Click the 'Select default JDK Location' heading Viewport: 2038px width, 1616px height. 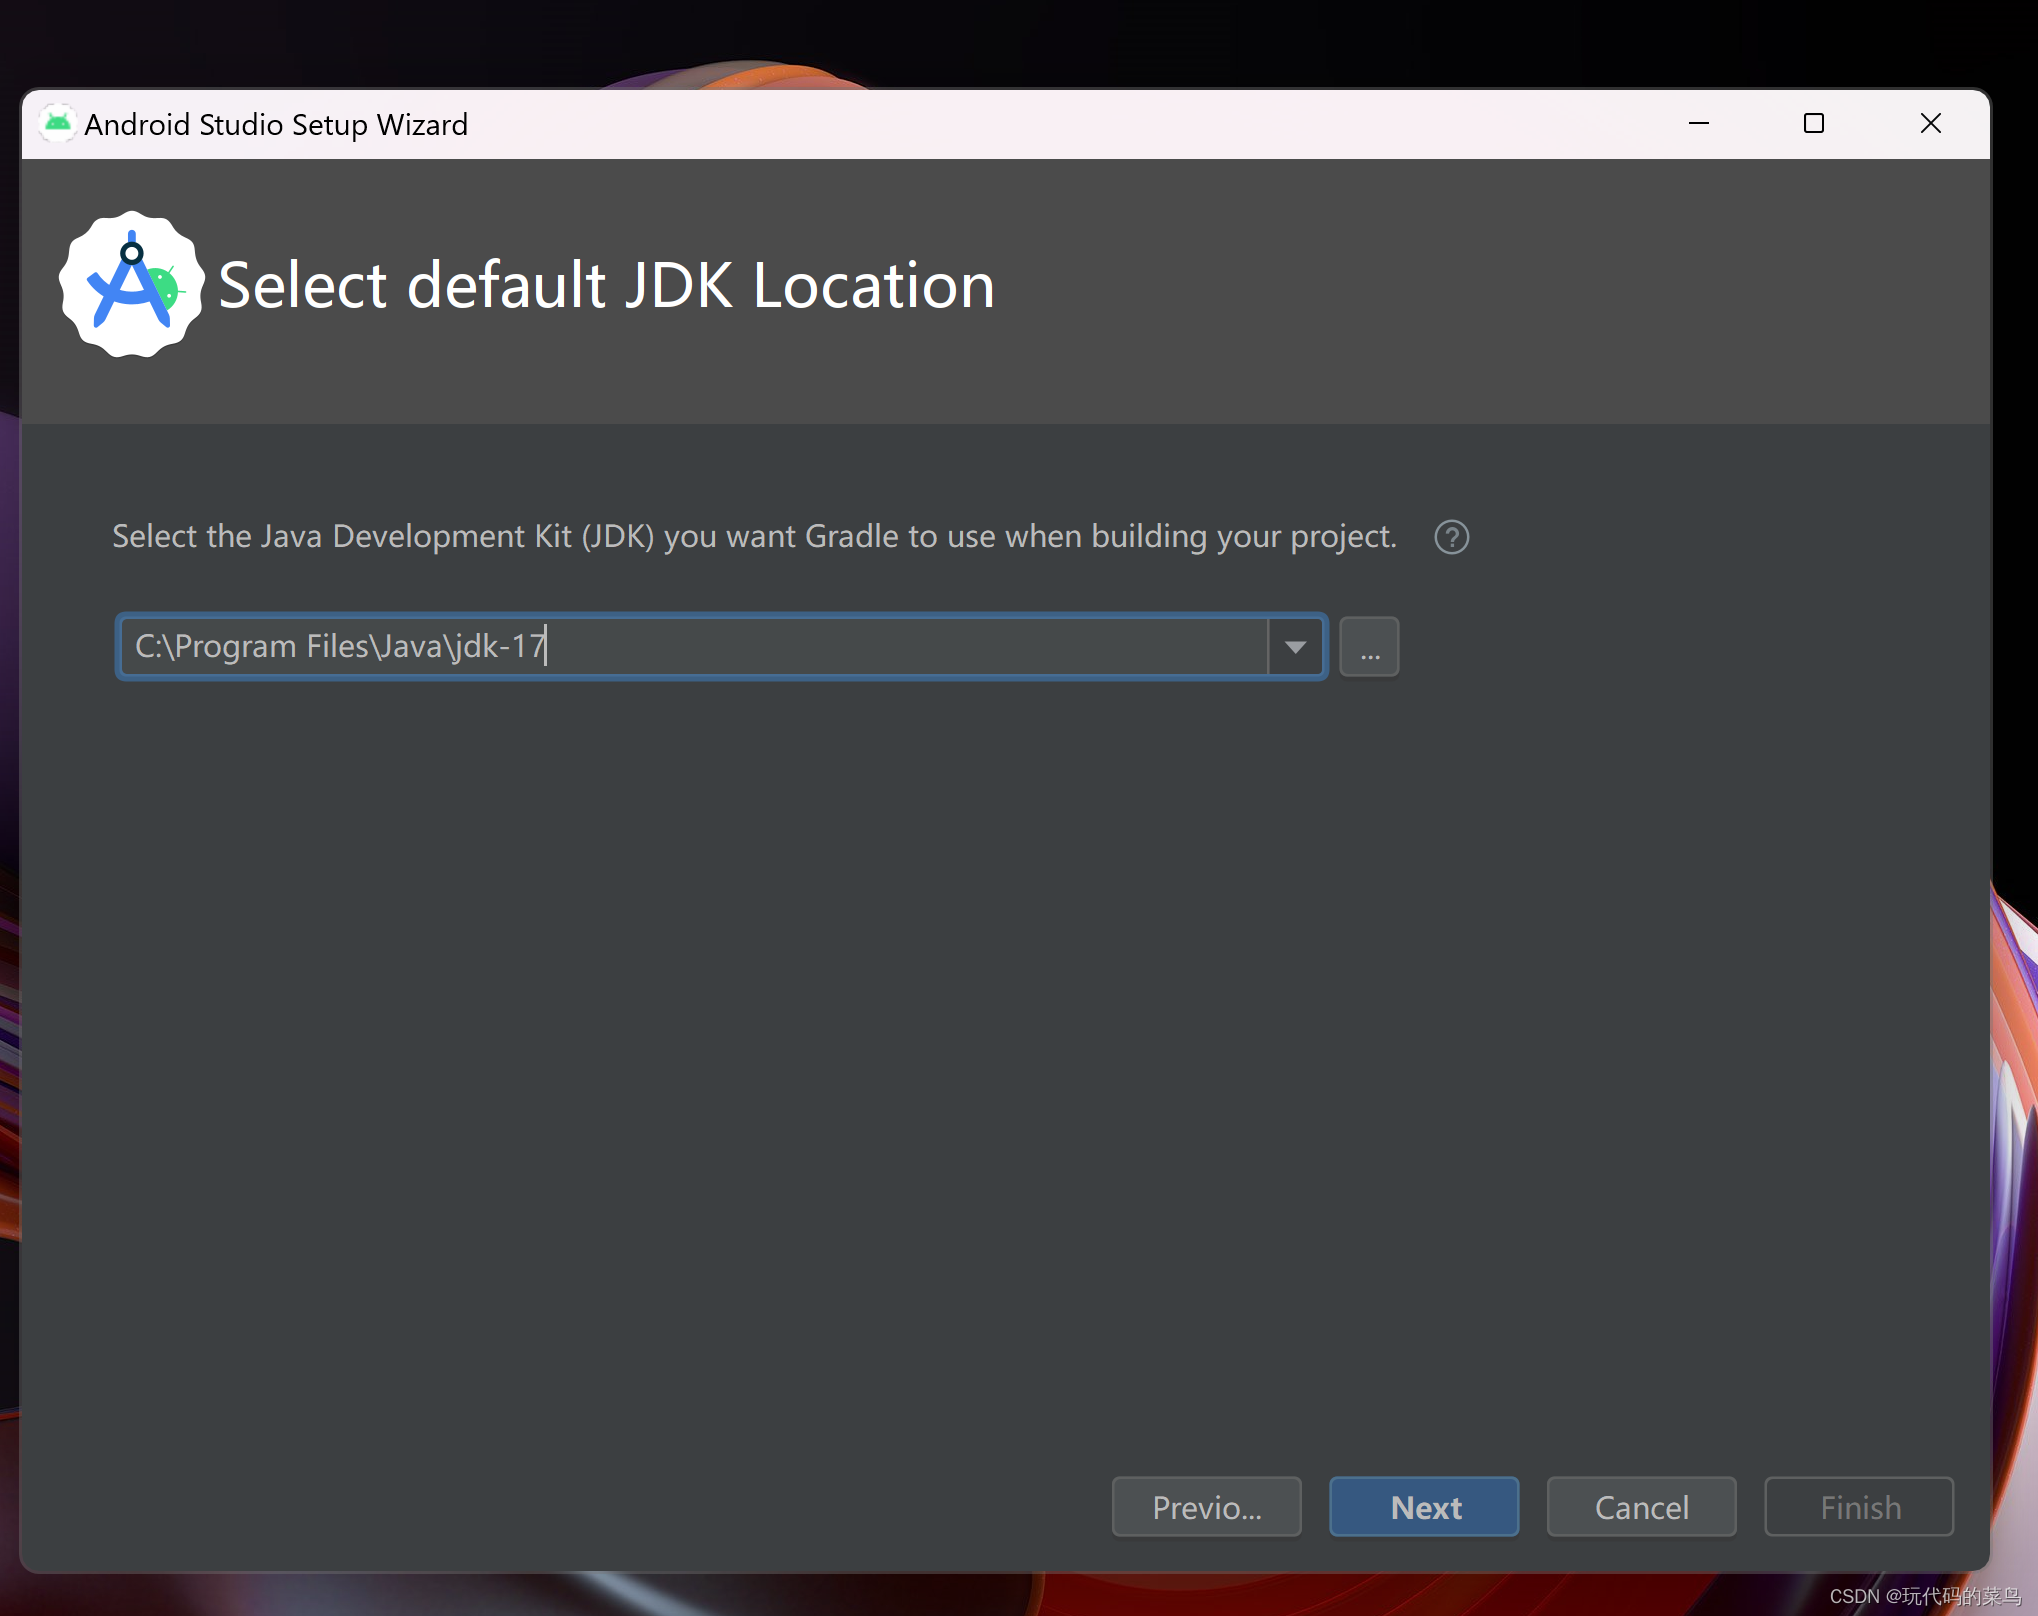tap(606, 286)
